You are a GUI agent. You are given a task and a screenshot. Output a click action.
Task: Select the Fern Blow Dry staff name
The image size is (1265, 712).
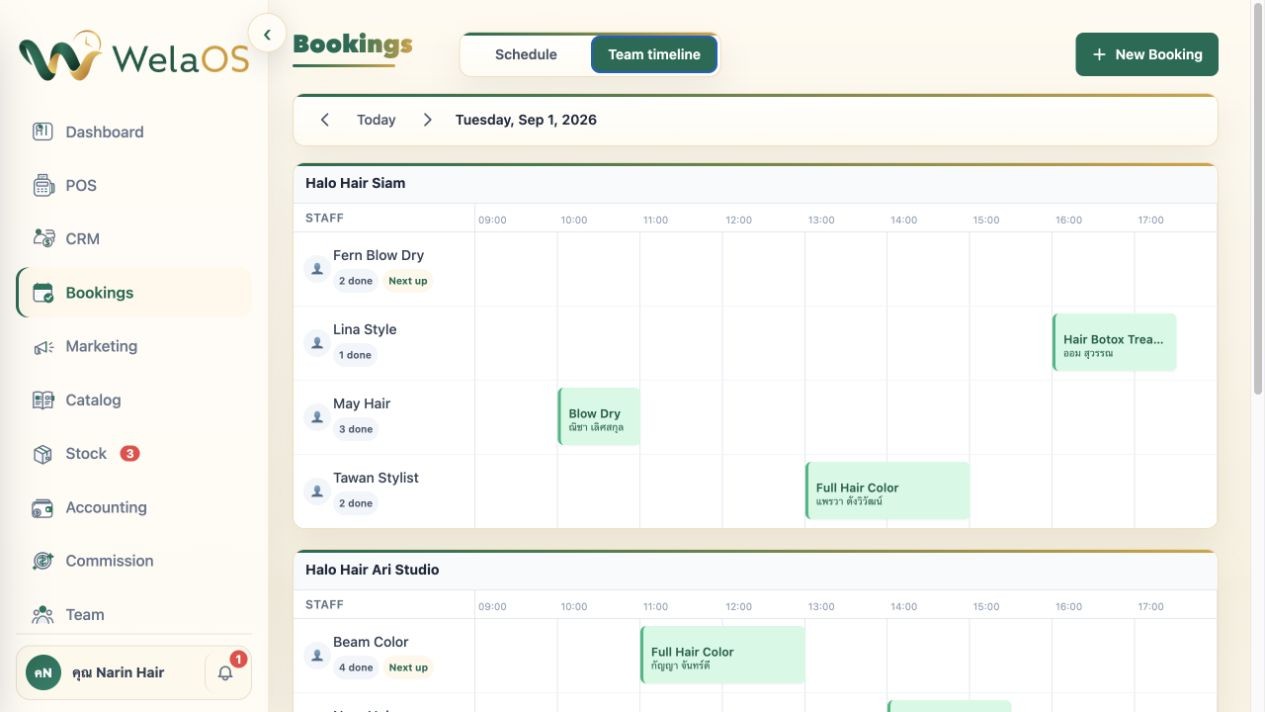(378, 255)
